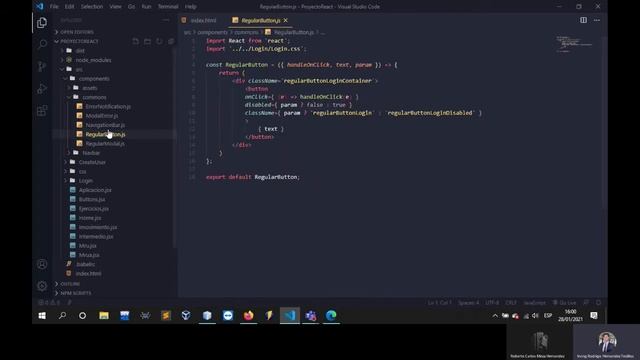This screenshot has height=360, width=640.
Task: Open ModalError.js in file tree
Action: click(102, 116)
